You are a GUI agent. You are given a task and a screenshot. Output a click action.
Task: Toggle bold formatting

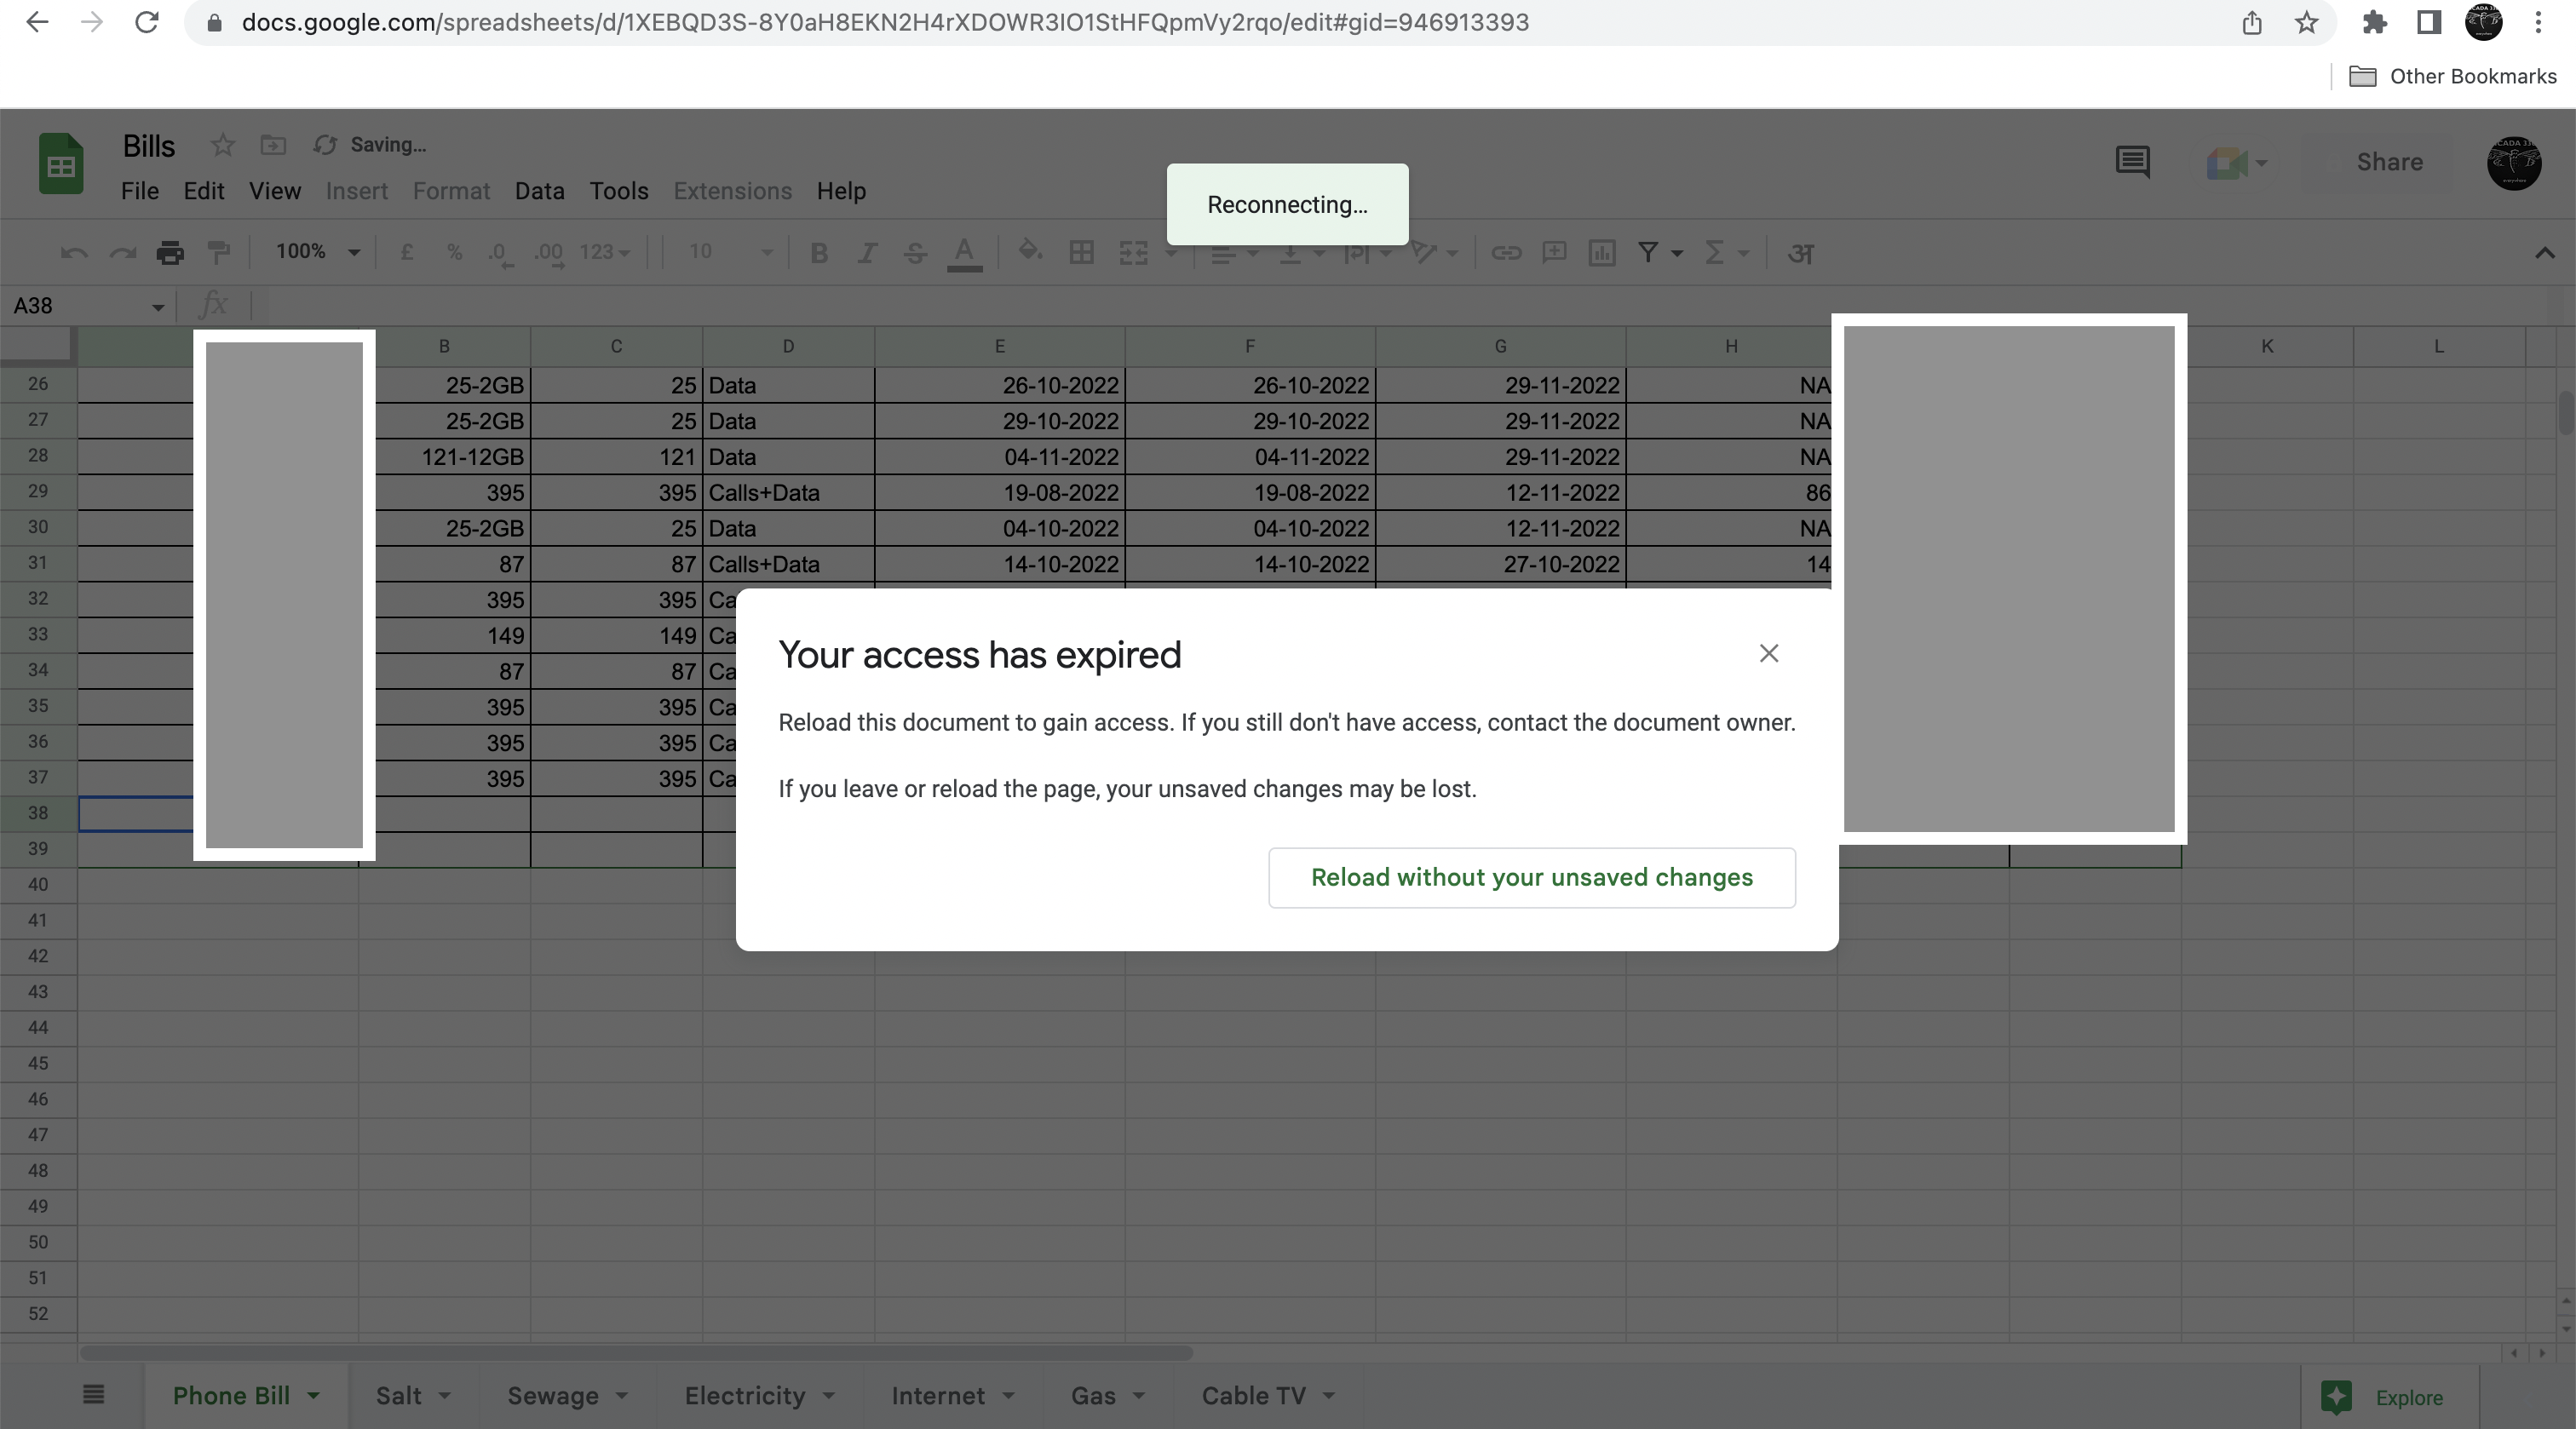[819, 253]
